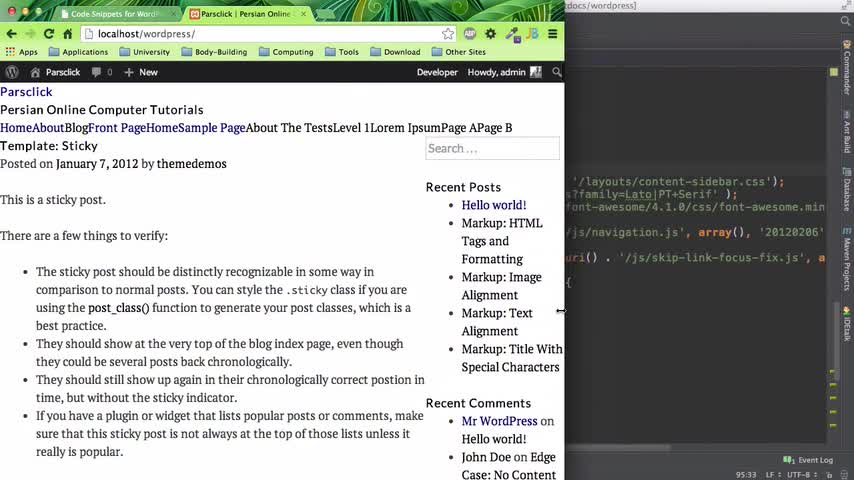Click the UTF-8 encoding in status bar
This screenshot has height=480, width=854.
[802, 475]
